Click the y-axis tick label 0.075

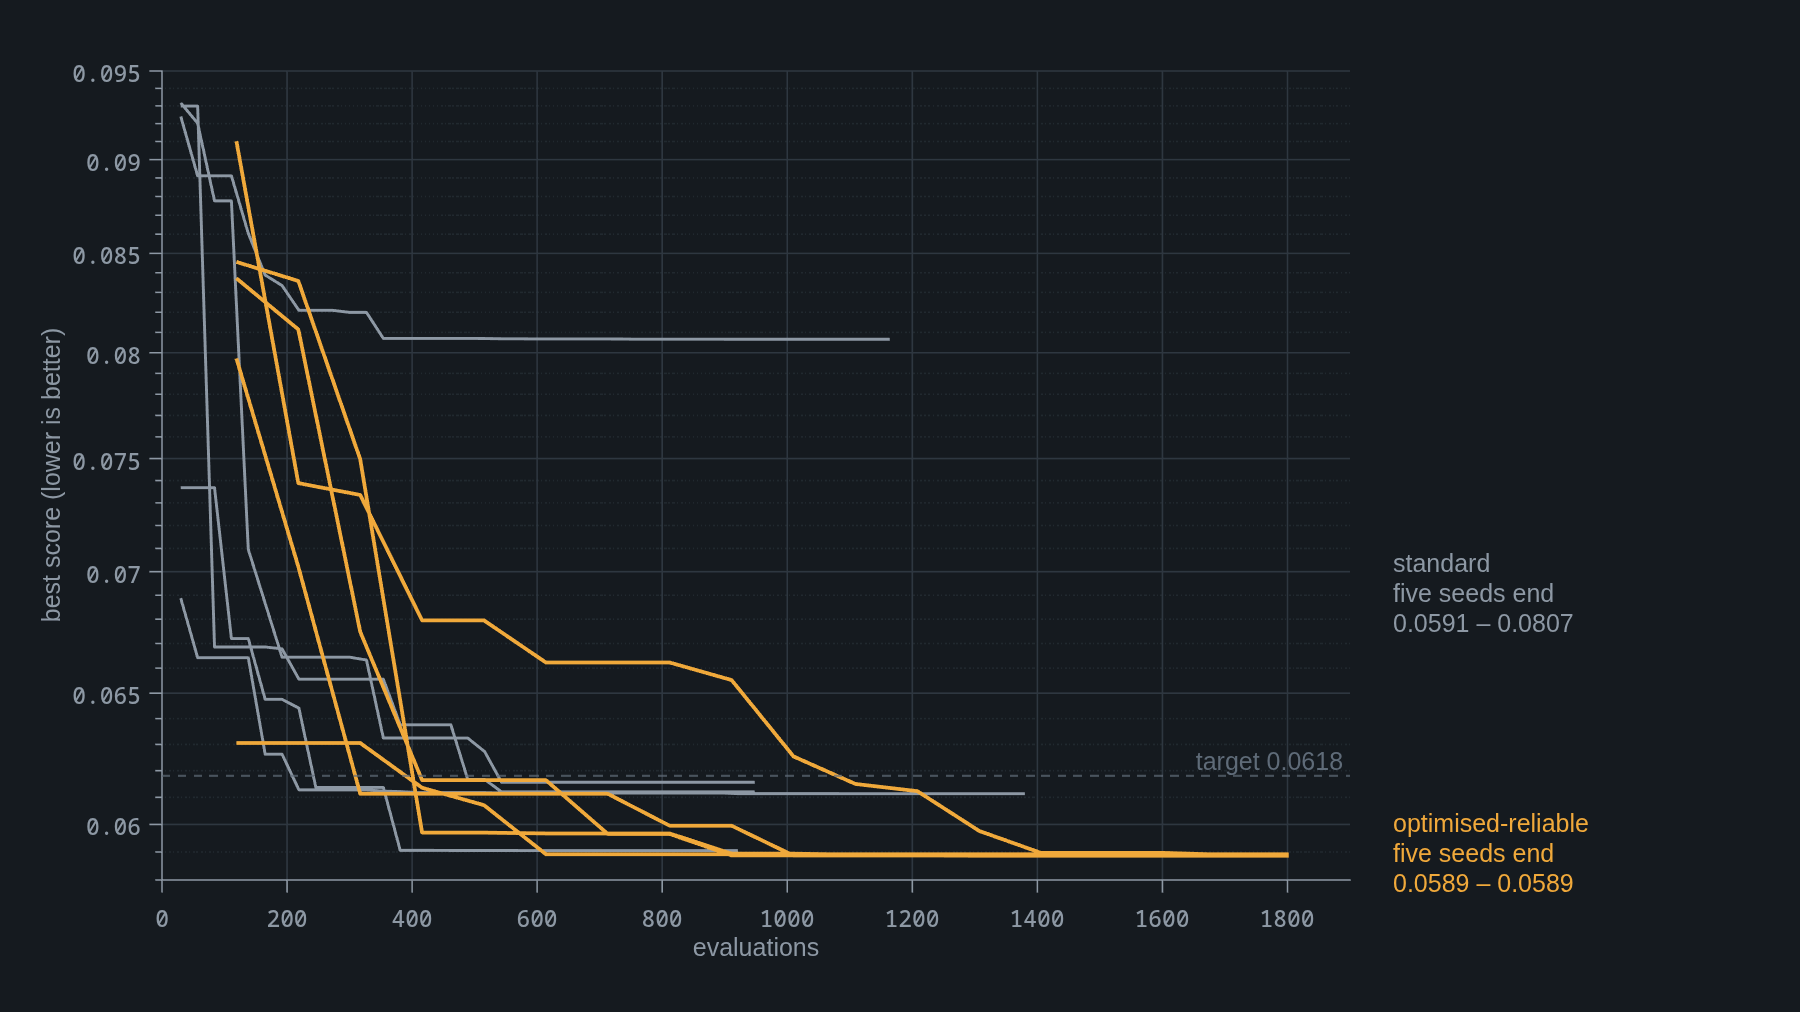click(106, 461)
